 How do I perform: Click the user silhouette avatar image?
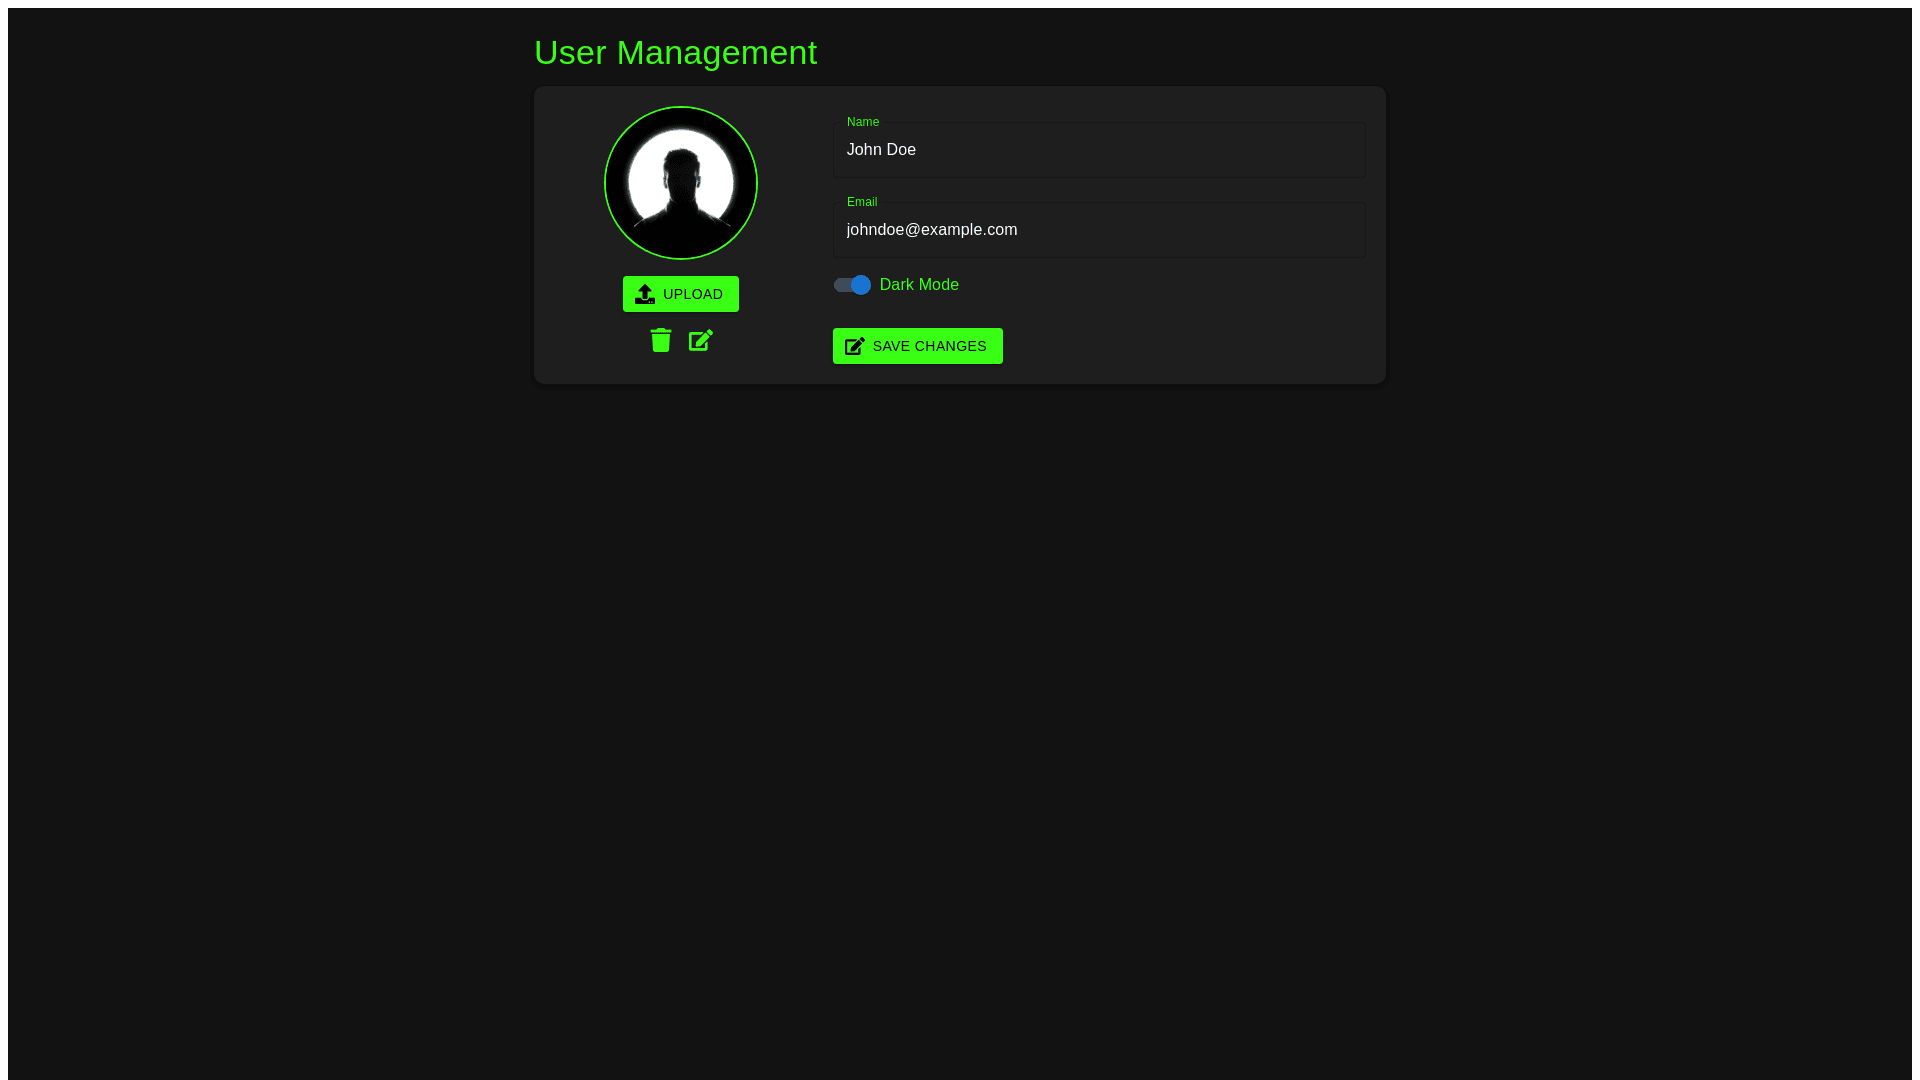coord(681,185)
